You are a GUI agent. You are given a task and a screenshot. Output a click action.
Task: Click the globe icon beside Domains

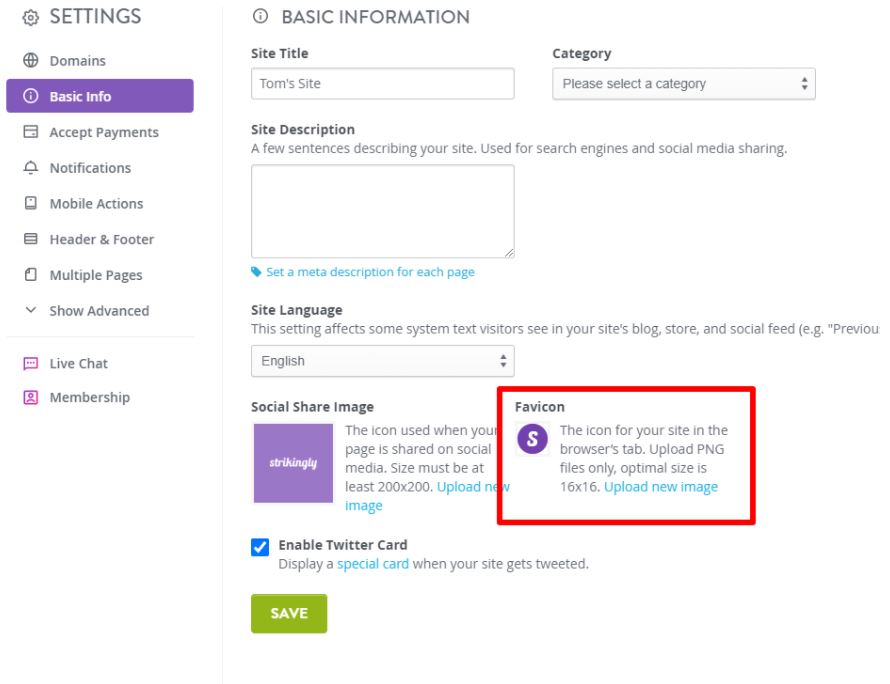[31, 61]
